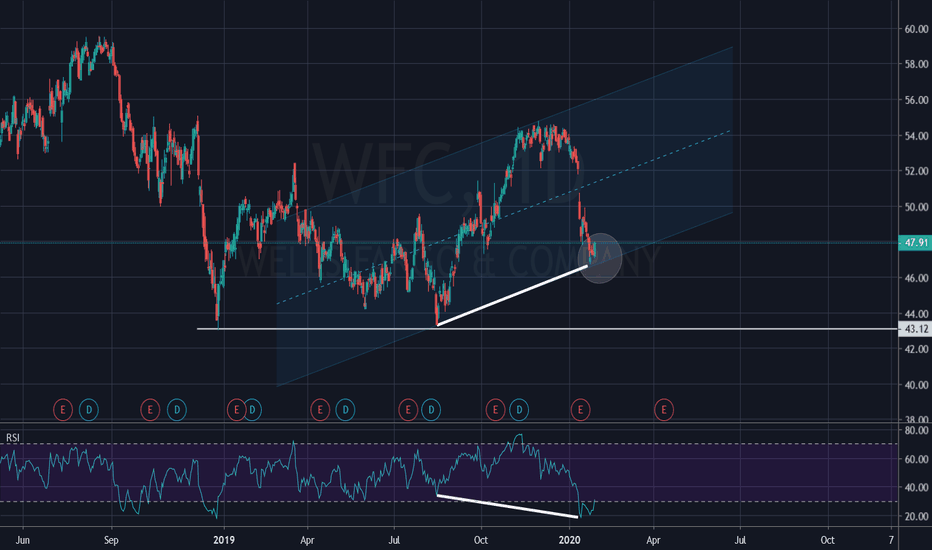Screen dimensions: 932x550
Task: Open the October 2019 earnings E marker
Action: coord(495,410)
